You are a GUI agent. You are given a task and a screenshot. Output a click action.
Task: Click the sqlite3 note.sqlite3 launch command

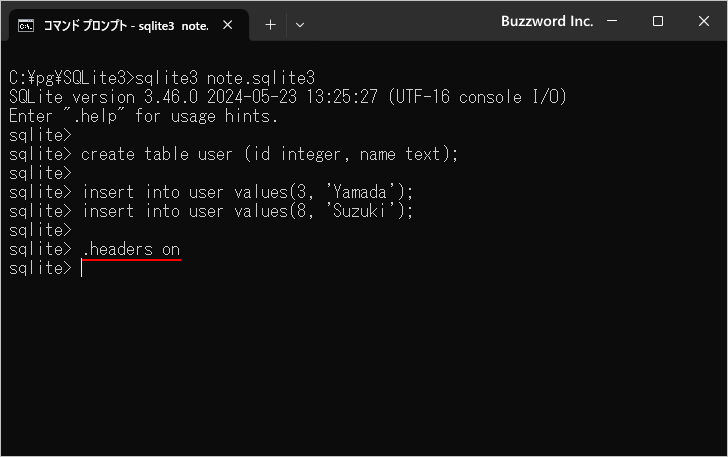coord(225,78)
